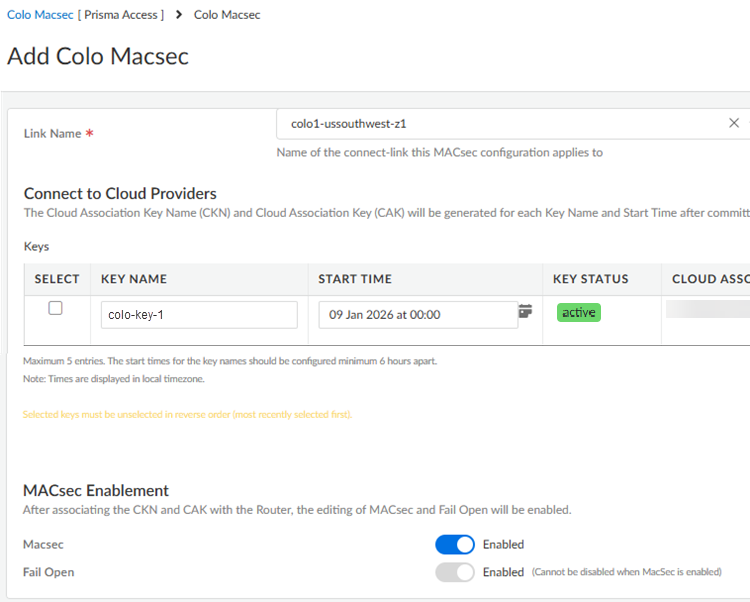
Task: Click the Link Name field label
Action: (52, 134)
